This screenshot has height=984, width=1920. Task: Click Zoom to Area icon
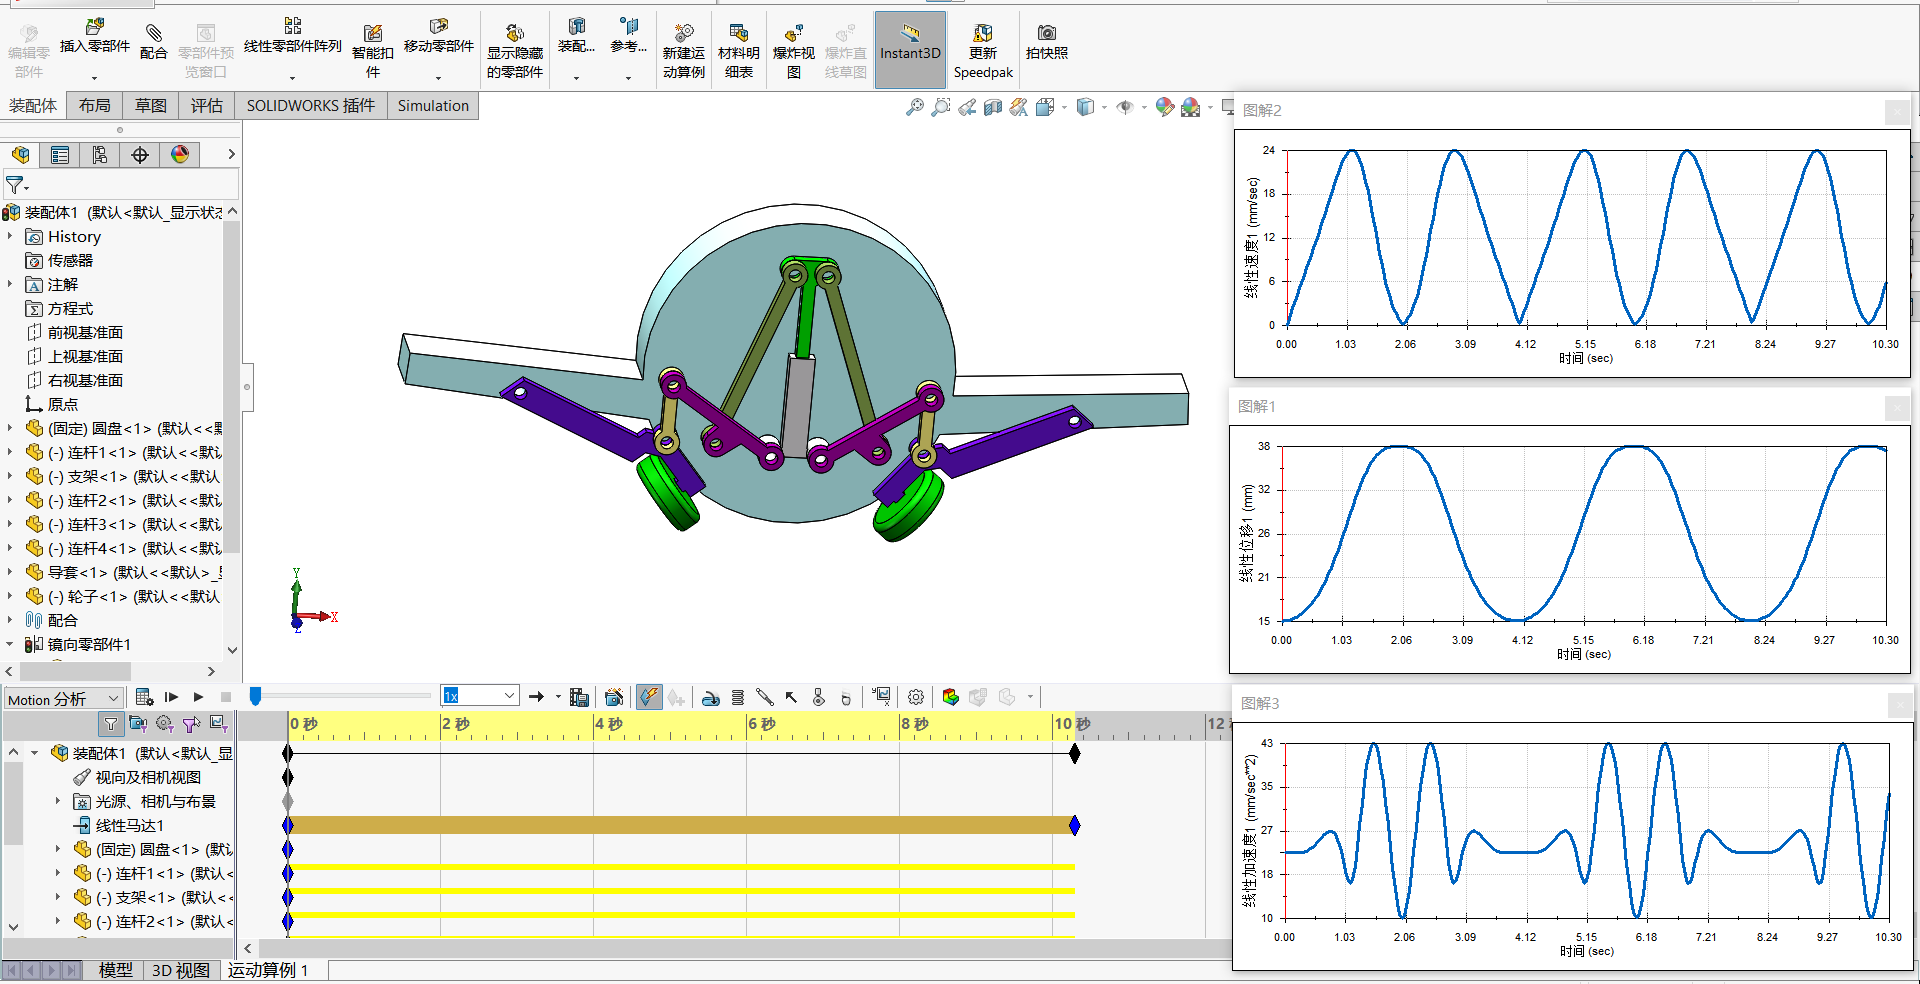tap(940, 107)
